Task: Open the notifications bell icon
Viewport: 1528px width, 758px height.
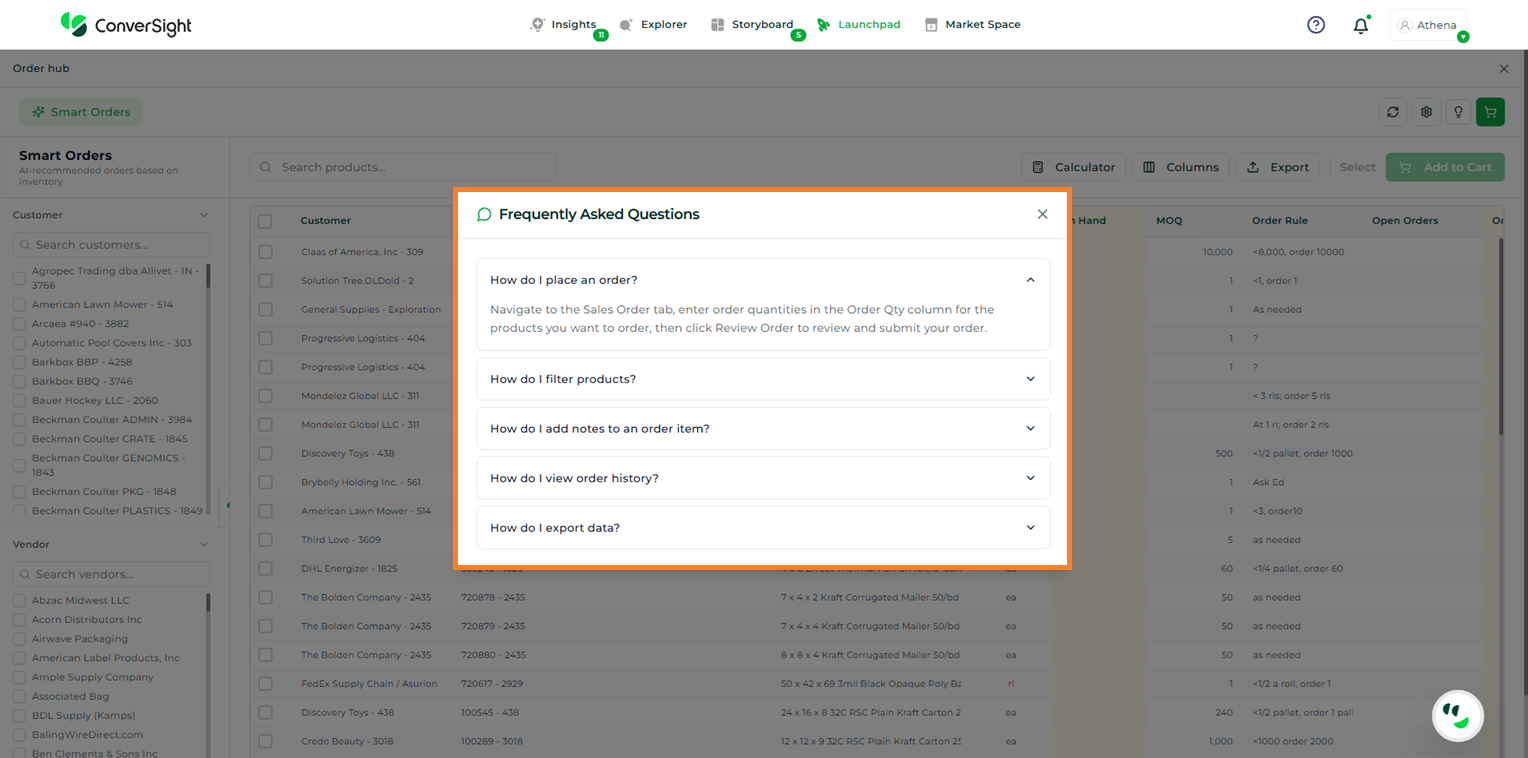Action: pos(1360,26)
